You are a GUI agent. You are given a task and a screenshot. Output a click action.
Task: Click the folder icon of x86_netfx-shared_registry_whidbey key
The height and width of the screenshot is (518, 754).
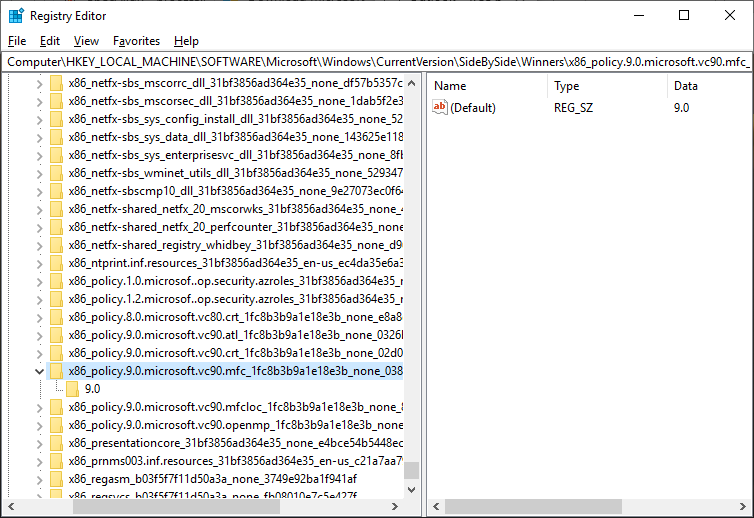(56, 245)
